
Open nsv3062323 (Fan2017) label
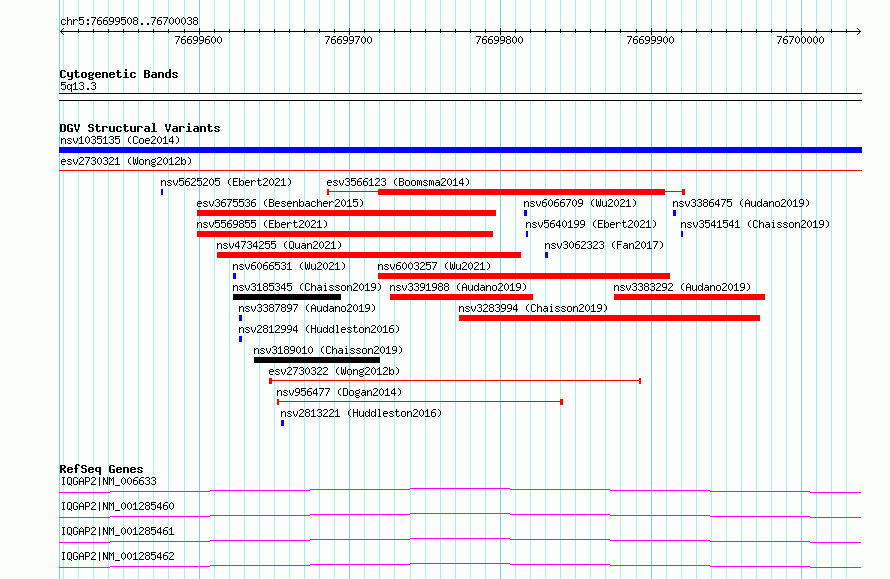point(604,245)
